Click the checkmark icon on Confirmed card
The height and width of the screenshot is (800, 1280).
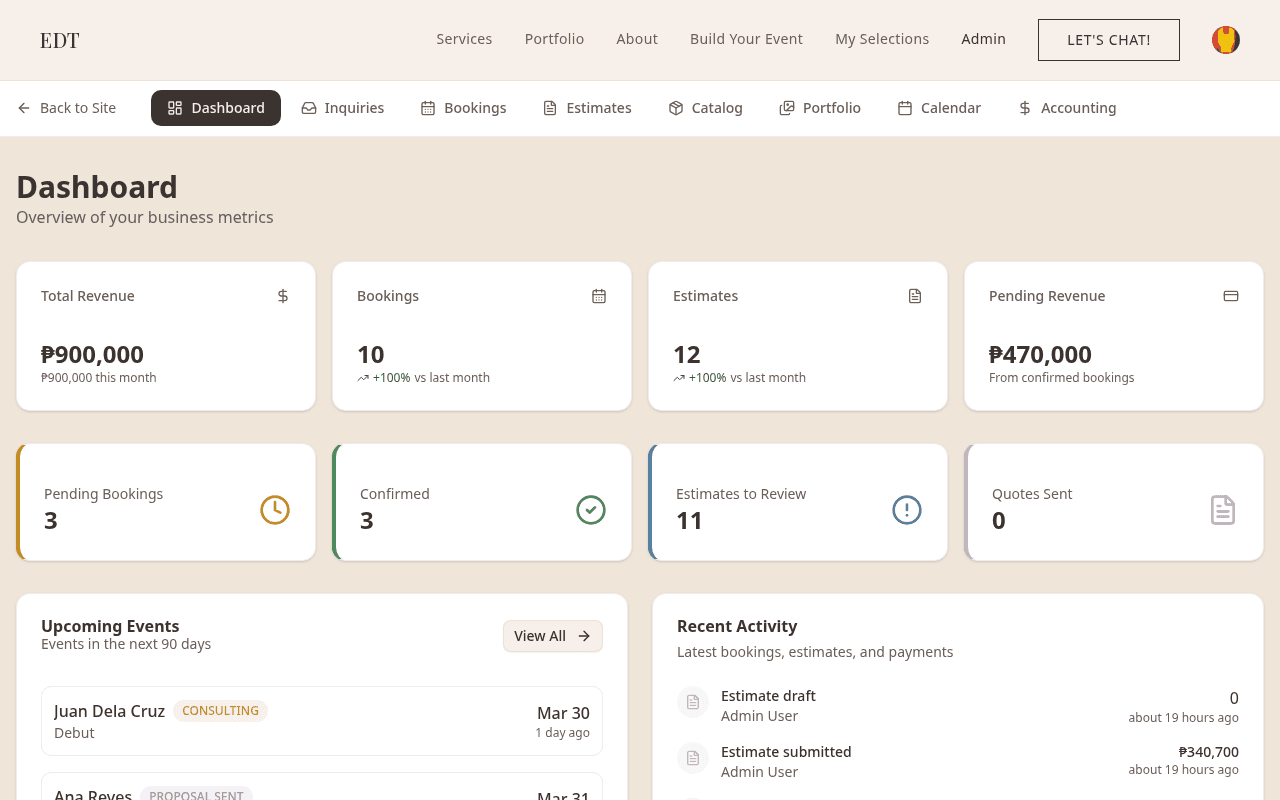[x=591, y=510]
